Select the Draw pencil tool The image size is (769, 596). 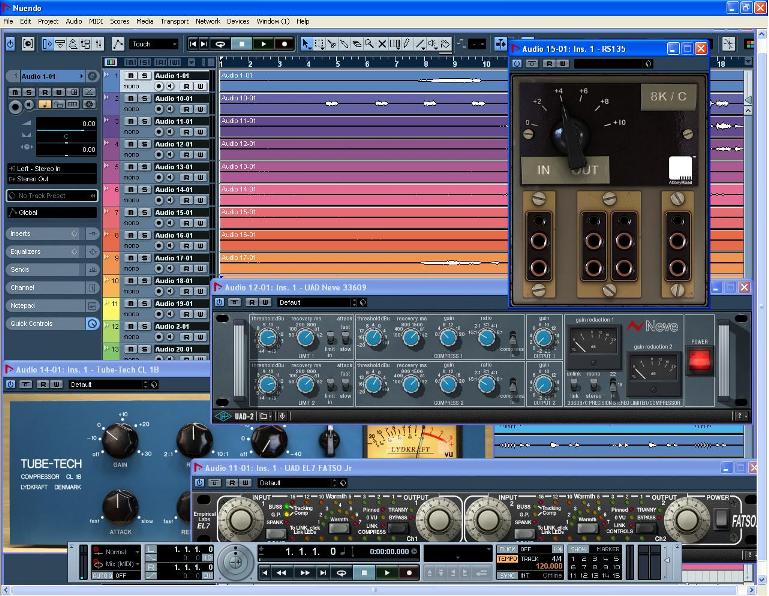pos(407,44)
